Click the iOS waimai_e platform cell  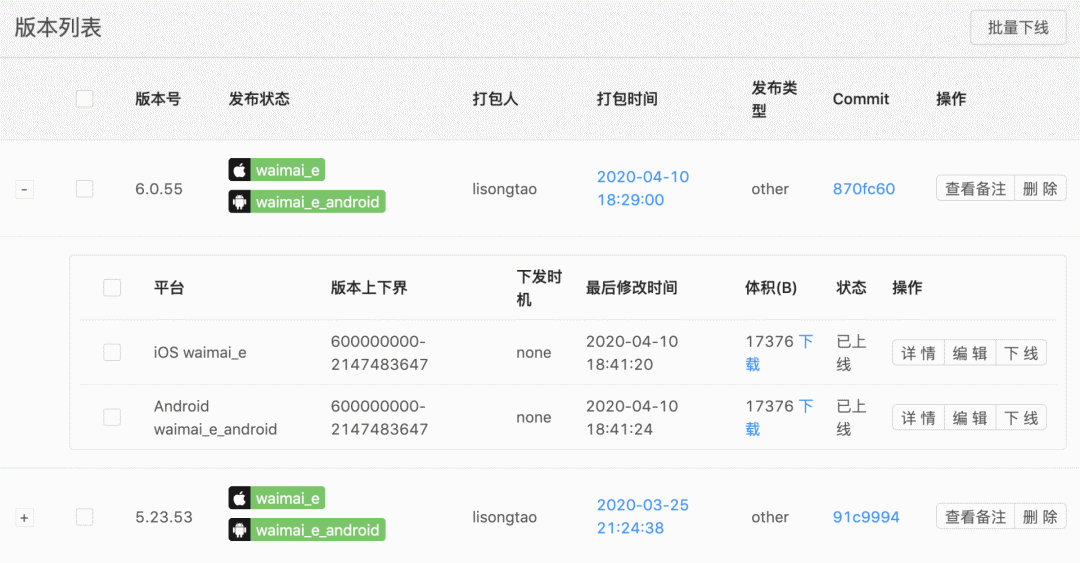point(200,352)
